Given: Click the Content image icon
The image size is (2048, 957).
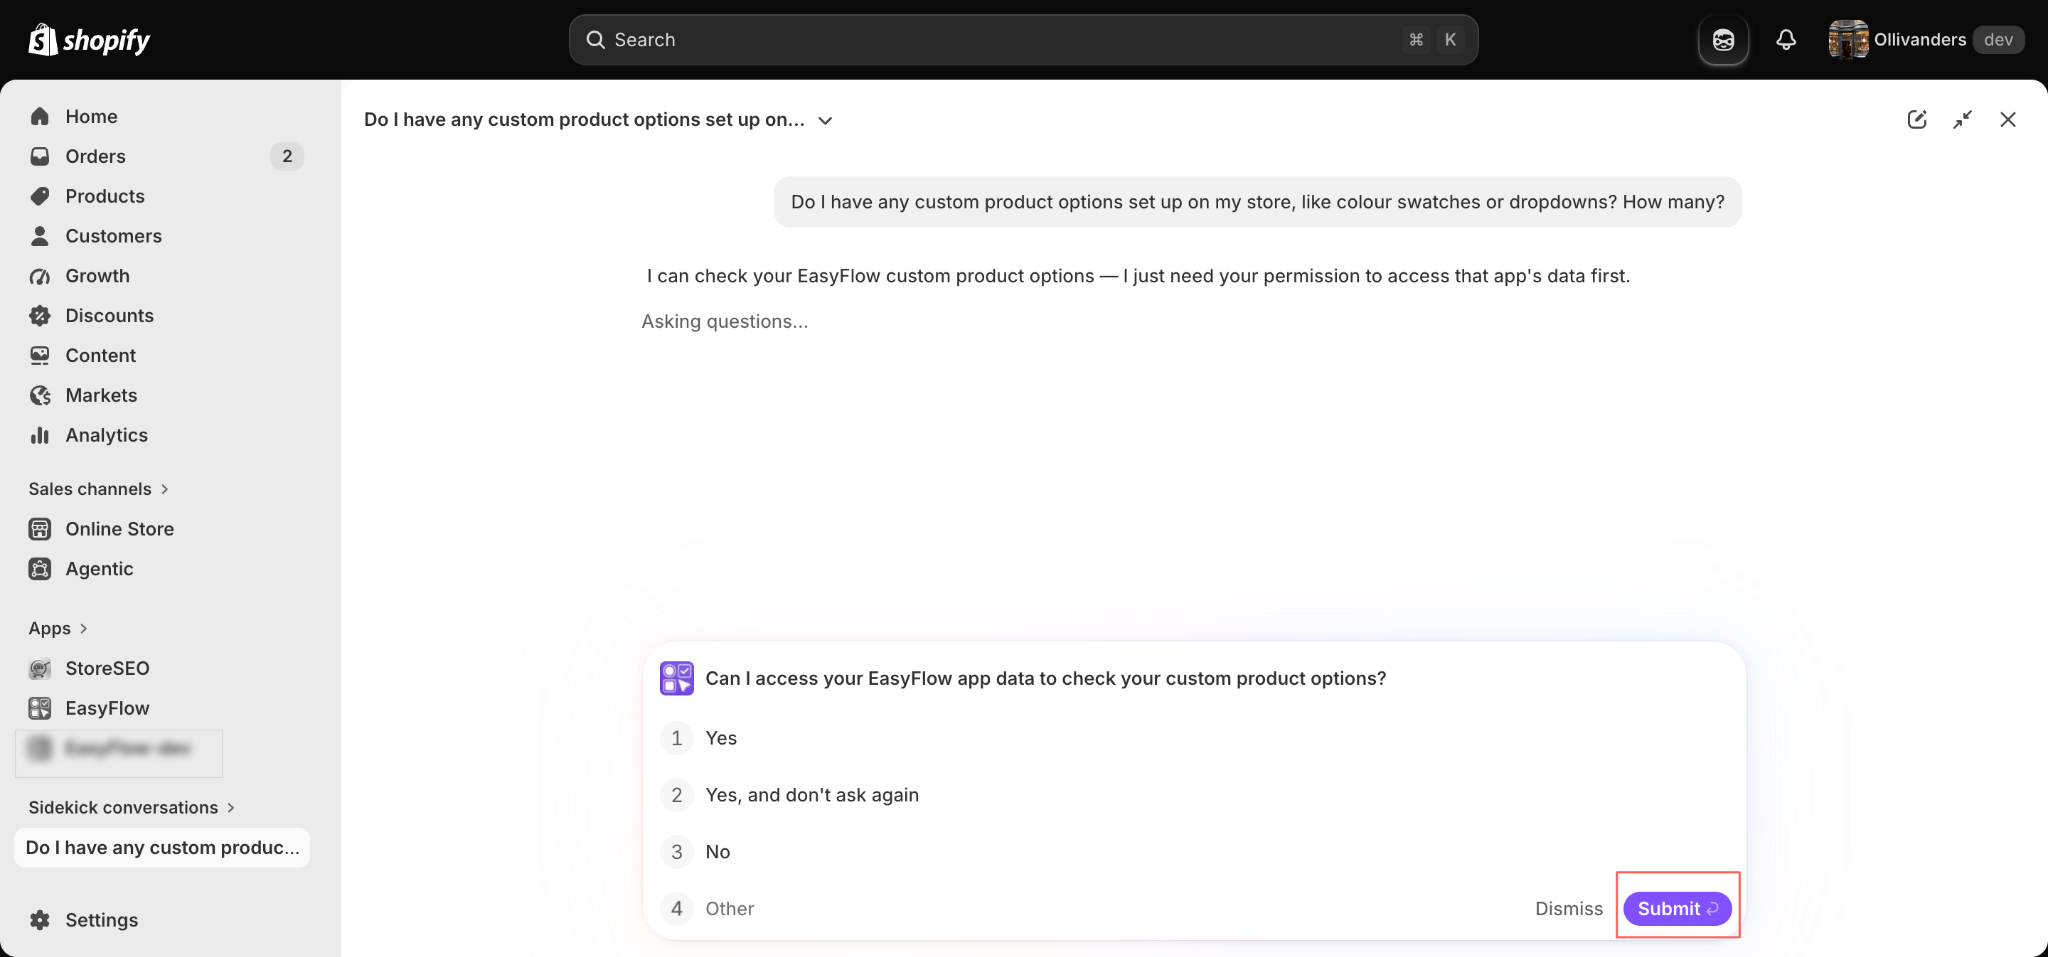Looking at the screenshot, I should (x=40, y=355).
